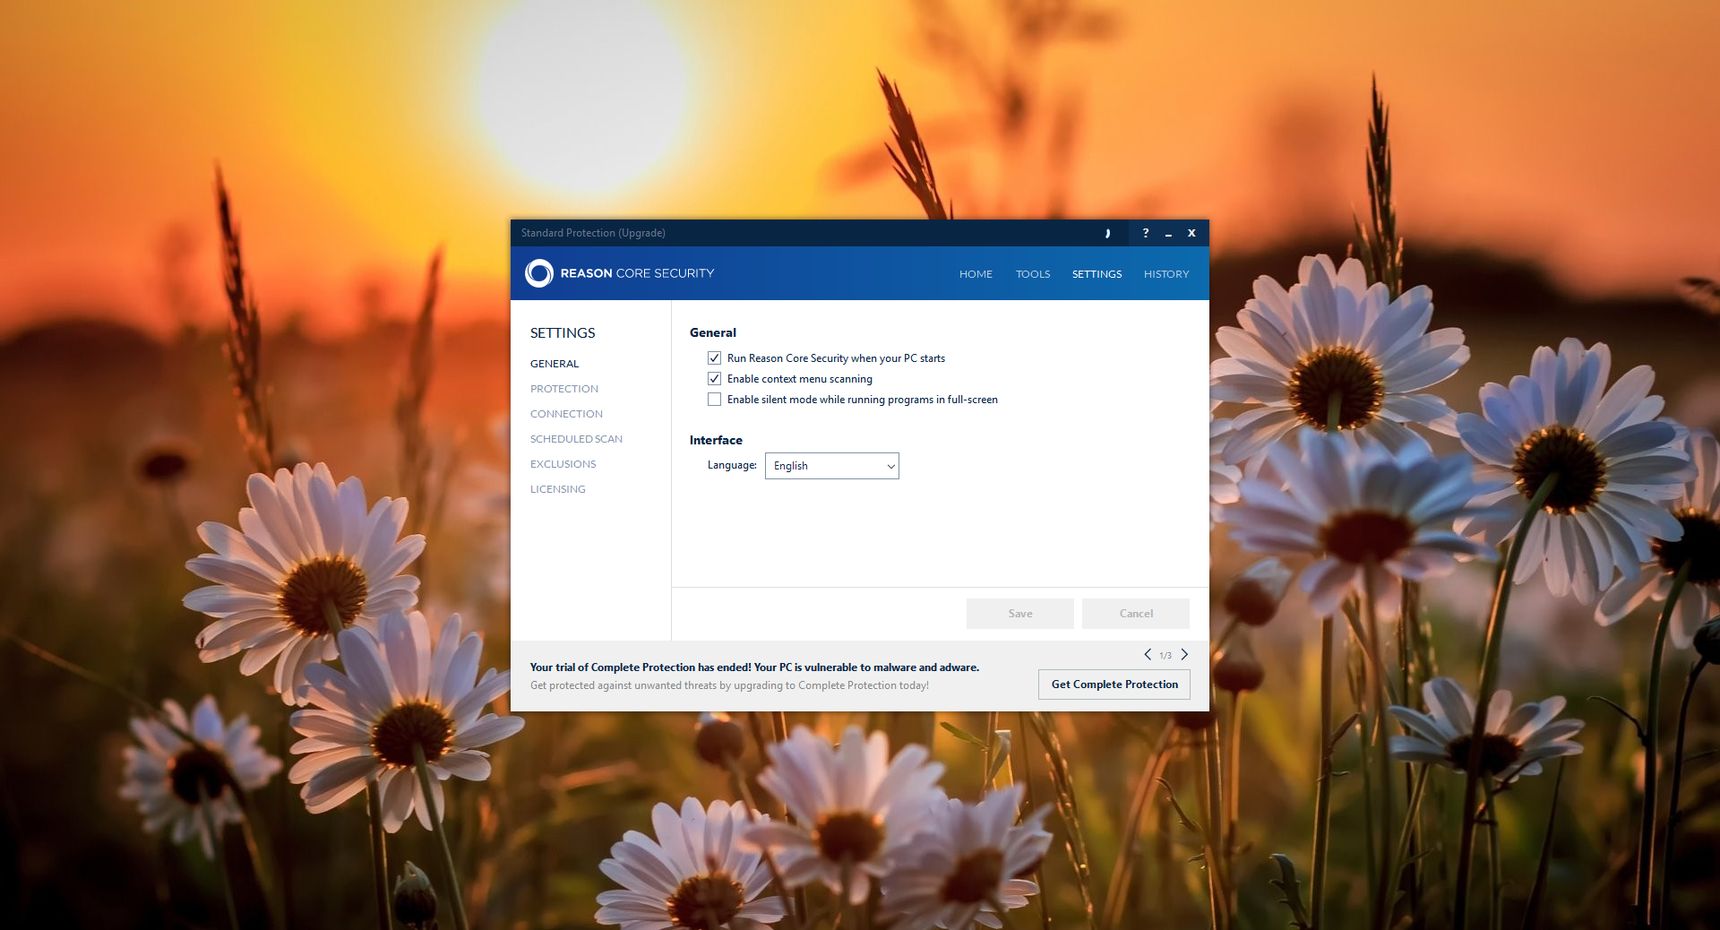The width and height of the screenshot is (1720, 930).
Task: Open LICENSING settings section
Action: click(x=558, y=489)
